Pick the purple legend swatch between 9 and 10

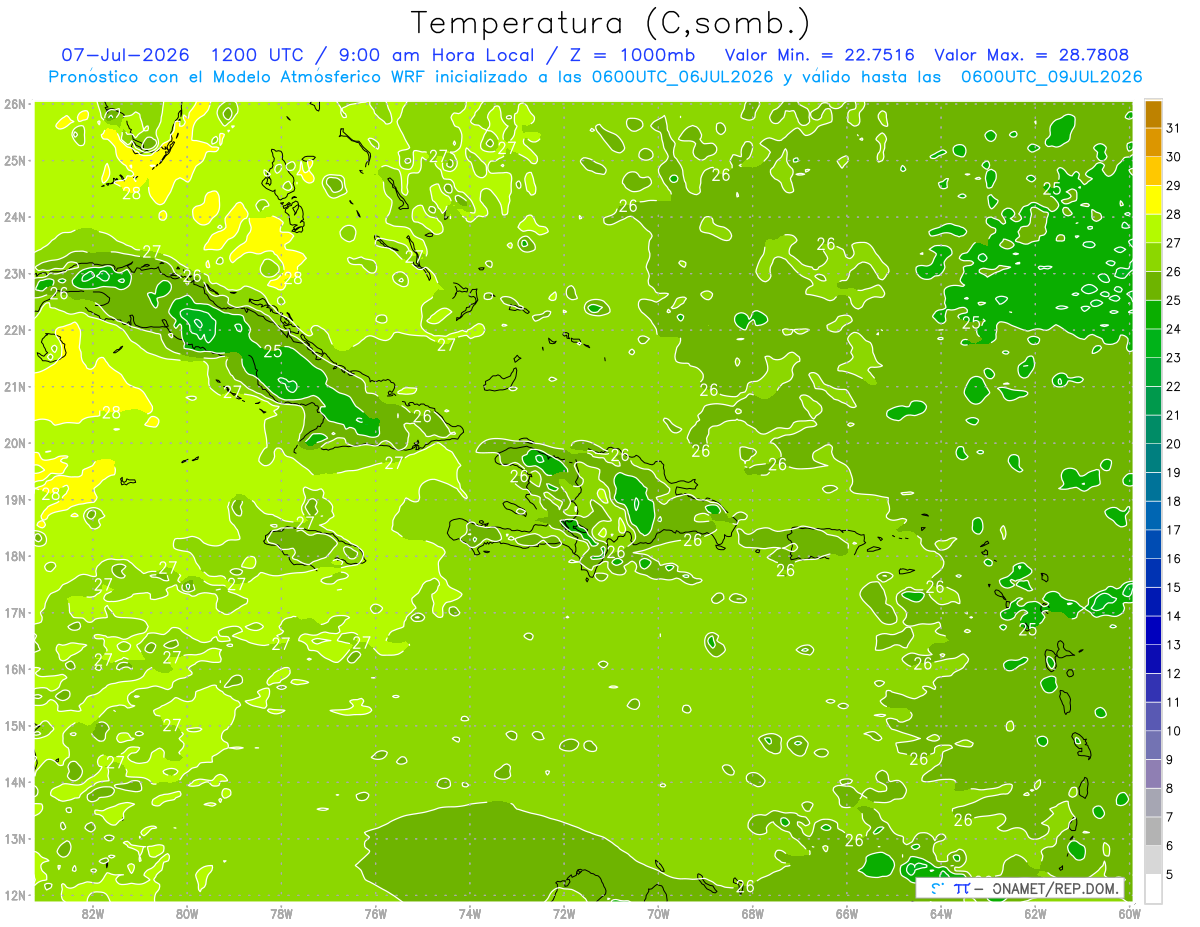(1153, 745)
